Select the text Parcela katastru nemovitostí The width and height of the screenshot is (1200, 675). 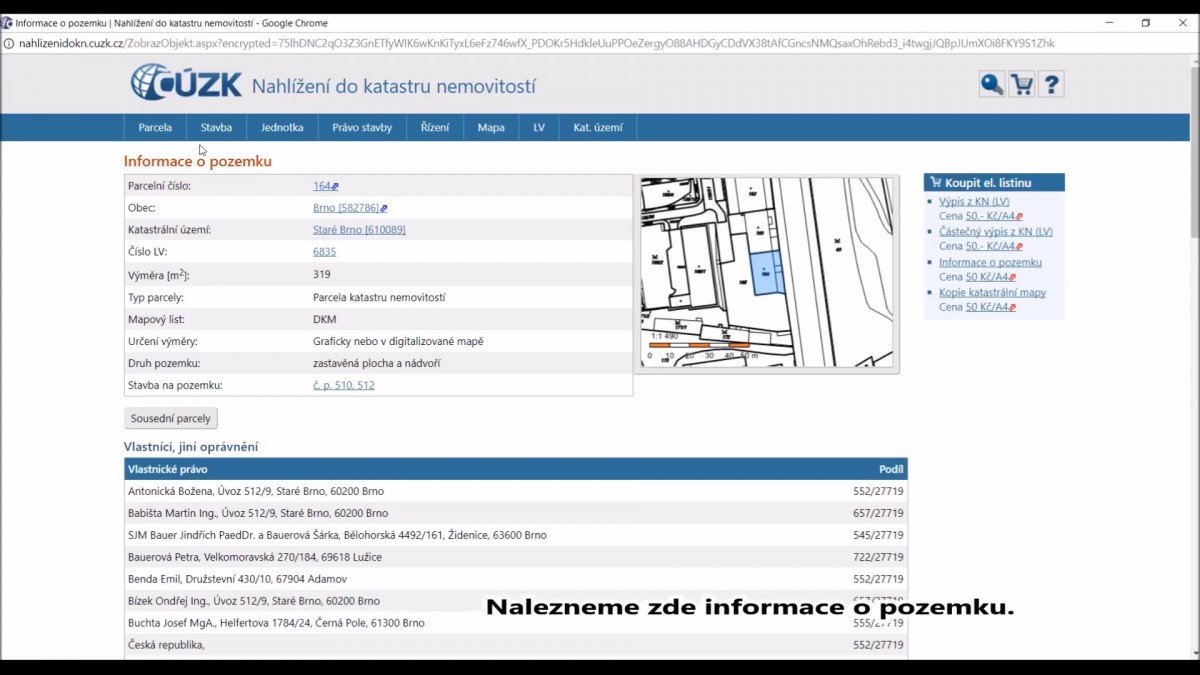tap(379, 297)
